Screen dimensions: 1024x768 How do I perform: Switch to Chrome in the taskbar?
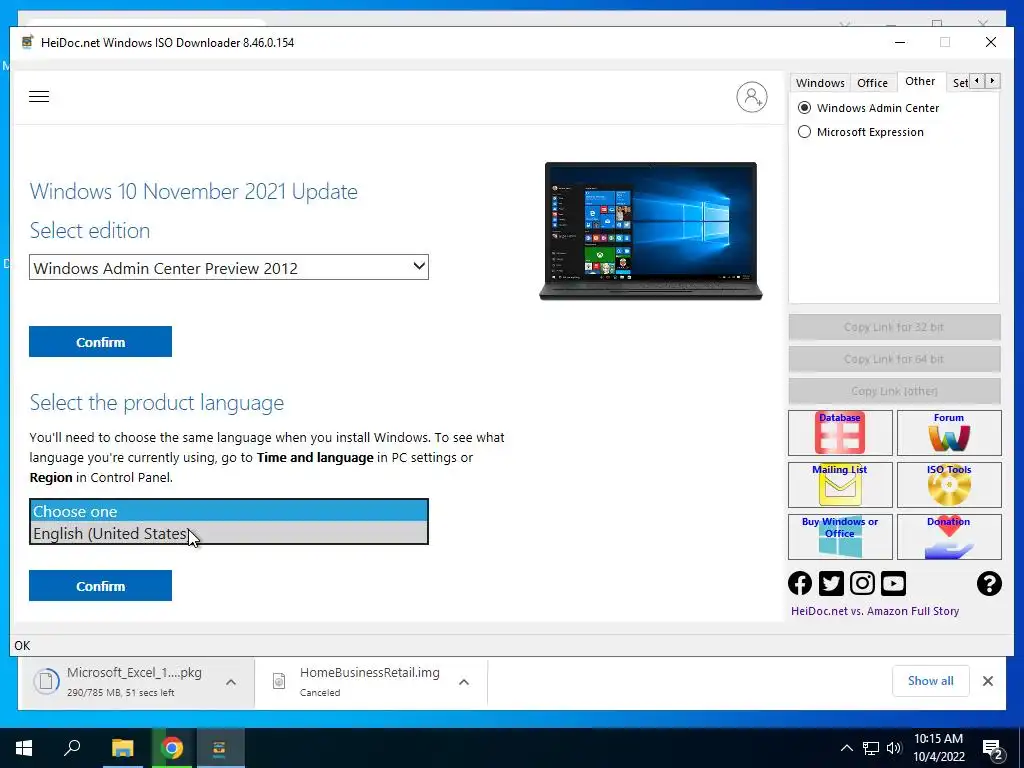click(172, 748)
